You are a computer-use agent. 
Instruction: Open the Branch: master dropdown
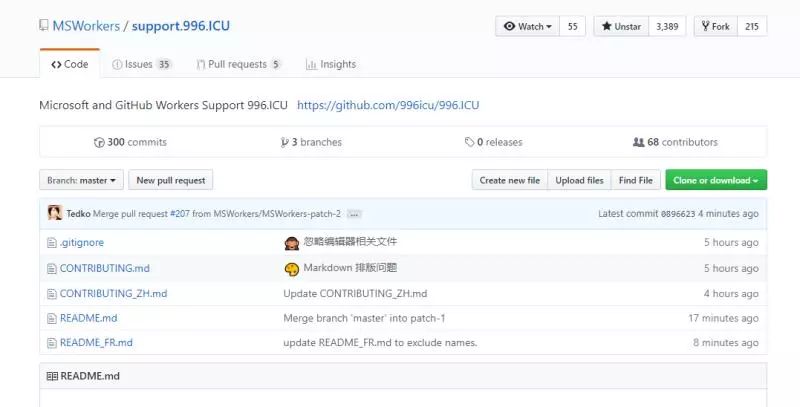[x=82, y=180]
